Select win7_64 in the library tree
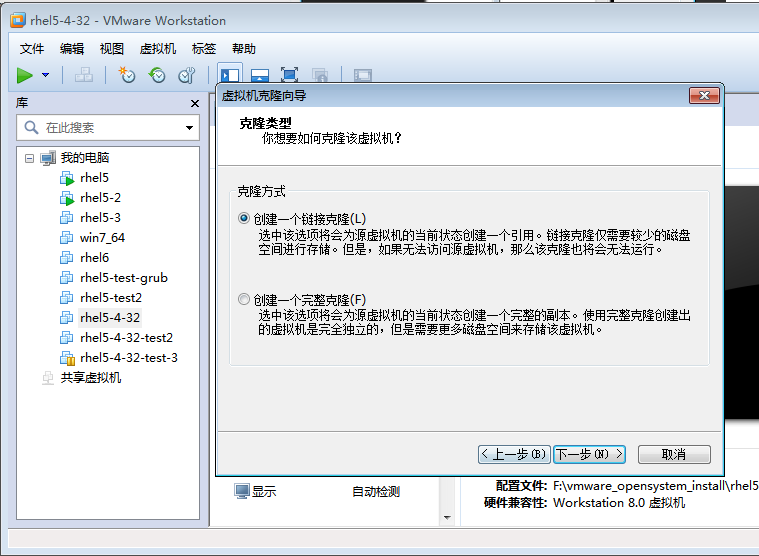 coord(102,238)
